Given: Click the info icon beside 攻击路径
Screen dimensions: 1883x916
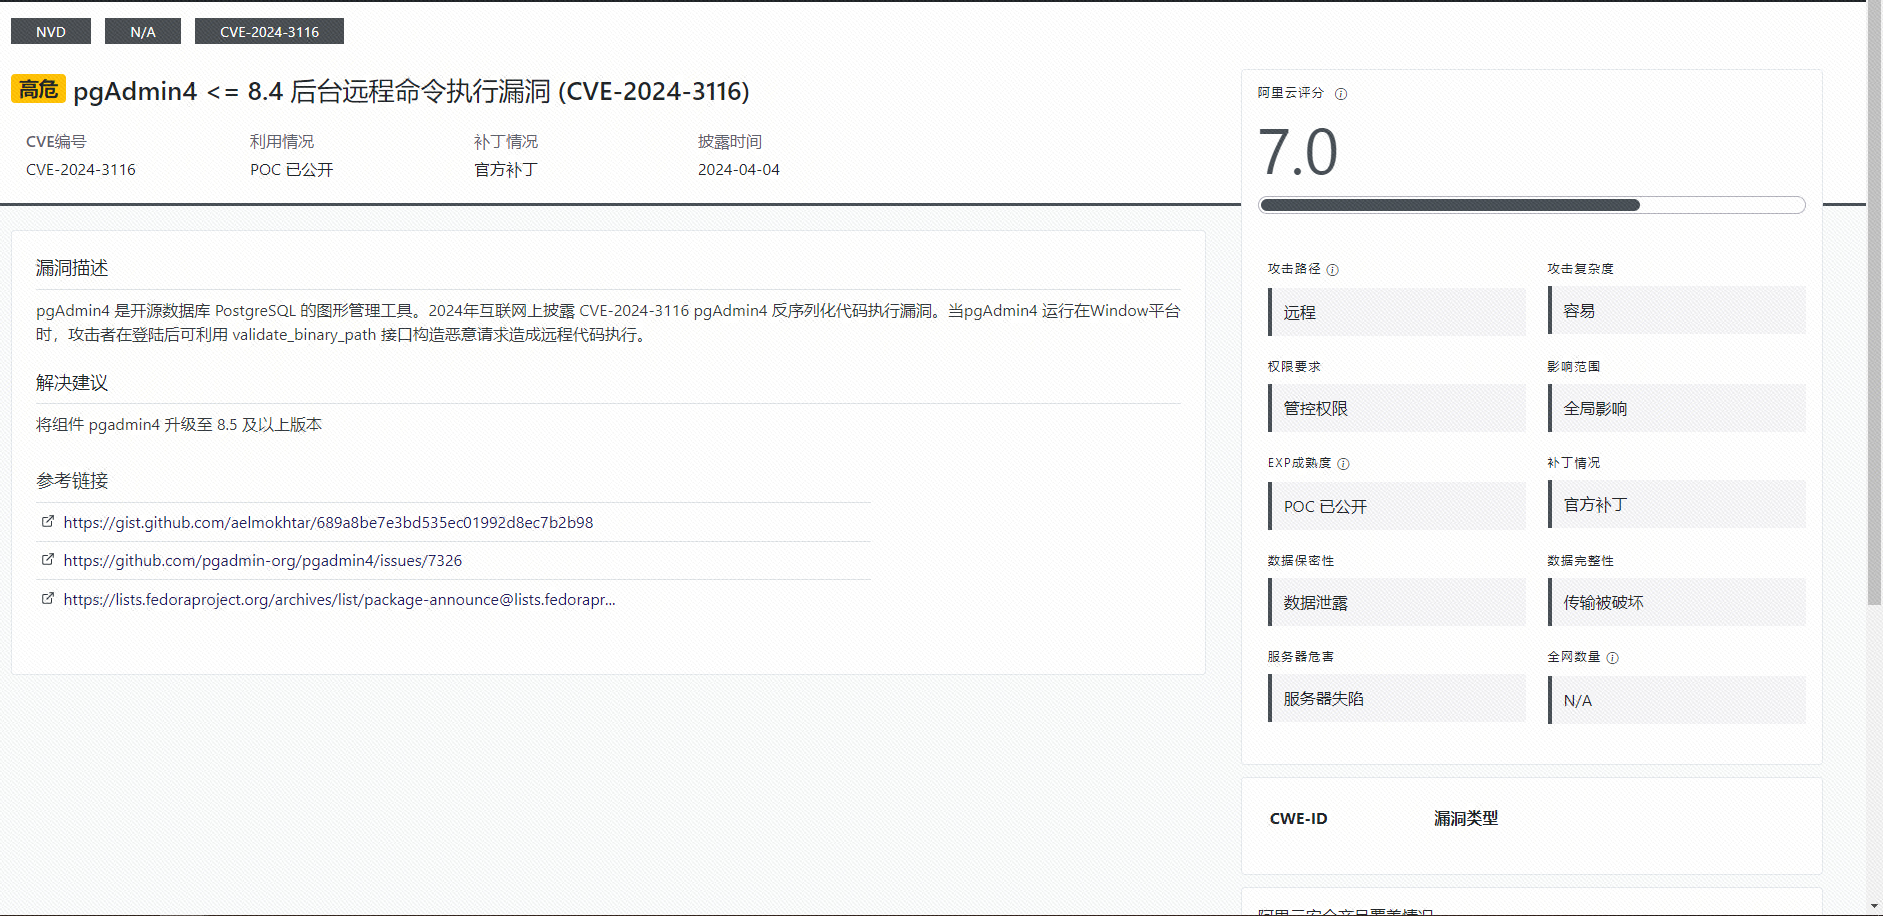Looking at the screenshot, I should pyautogui.click(x=1332, y=270).
